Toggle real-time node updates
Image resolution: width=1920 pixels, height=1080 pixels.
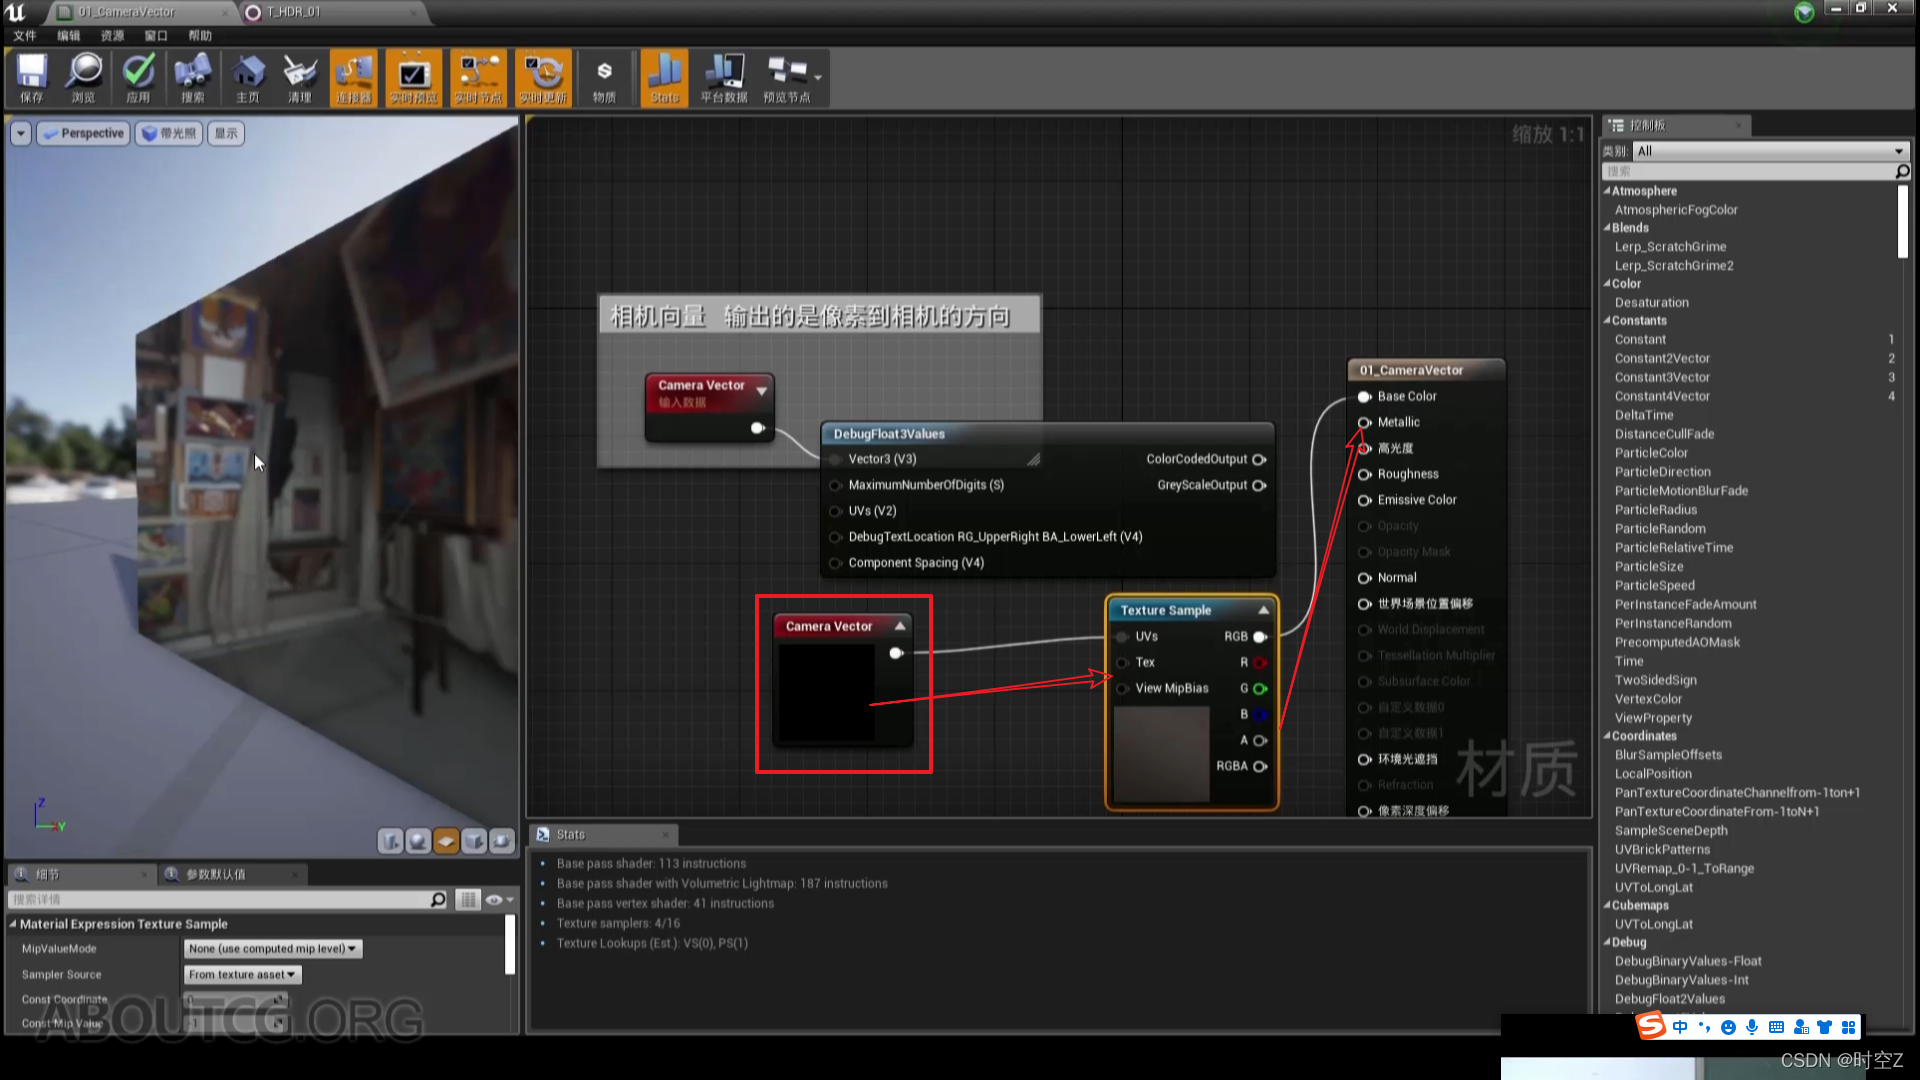coord(478,77)
